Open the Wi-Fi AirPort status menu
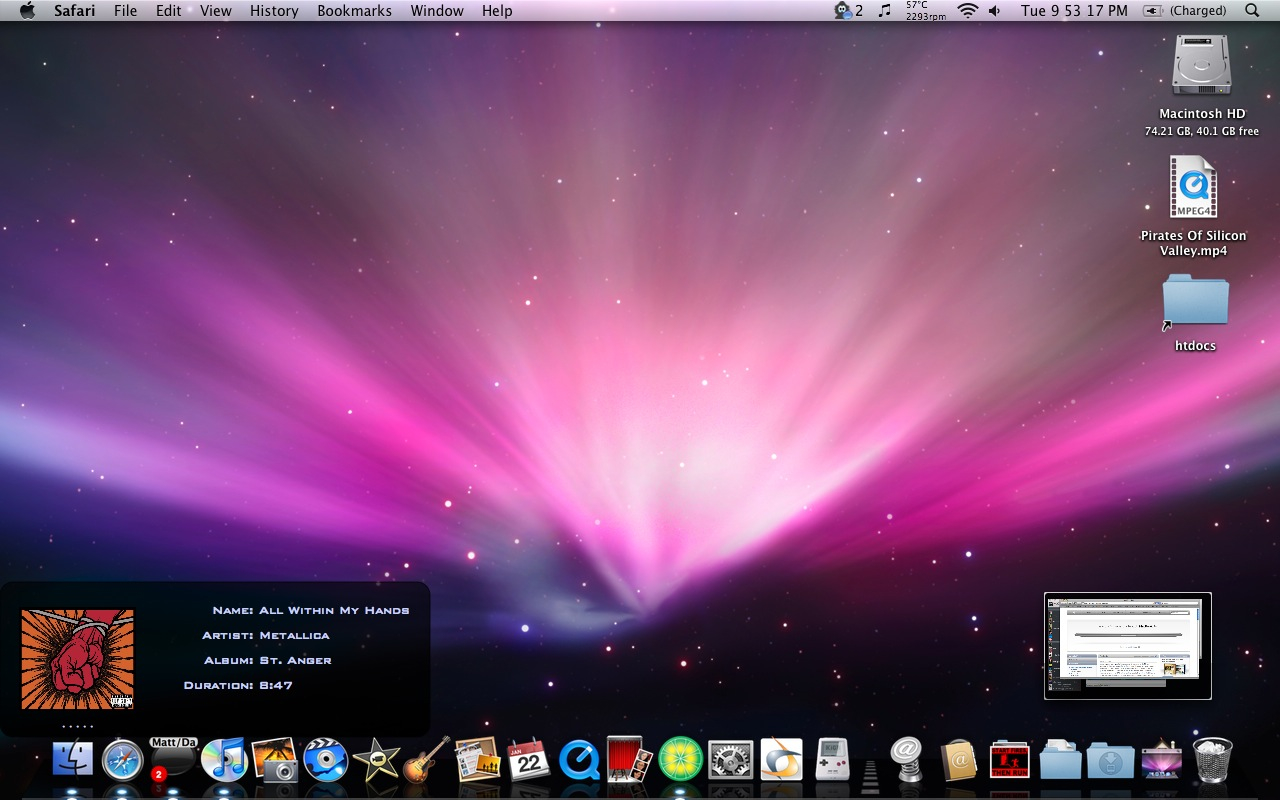1280x800 pixels. (967, 10)
